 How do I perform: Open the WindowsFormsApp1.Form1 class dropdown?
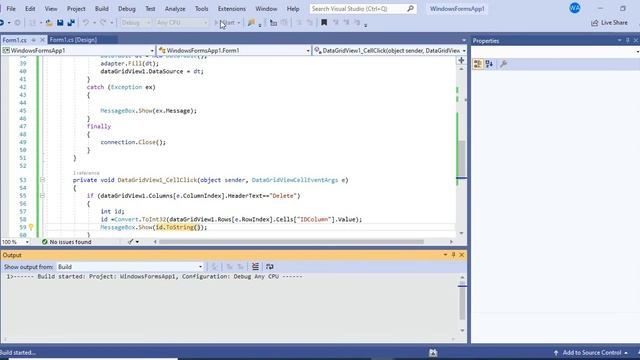pyautogui.click(x=234, y=51)
